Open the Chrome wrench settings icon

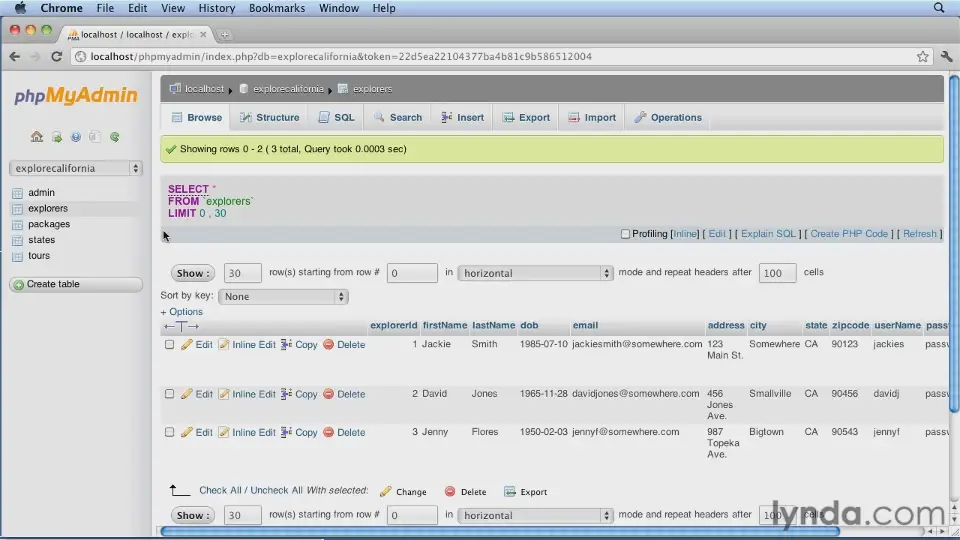coord(947,56)
